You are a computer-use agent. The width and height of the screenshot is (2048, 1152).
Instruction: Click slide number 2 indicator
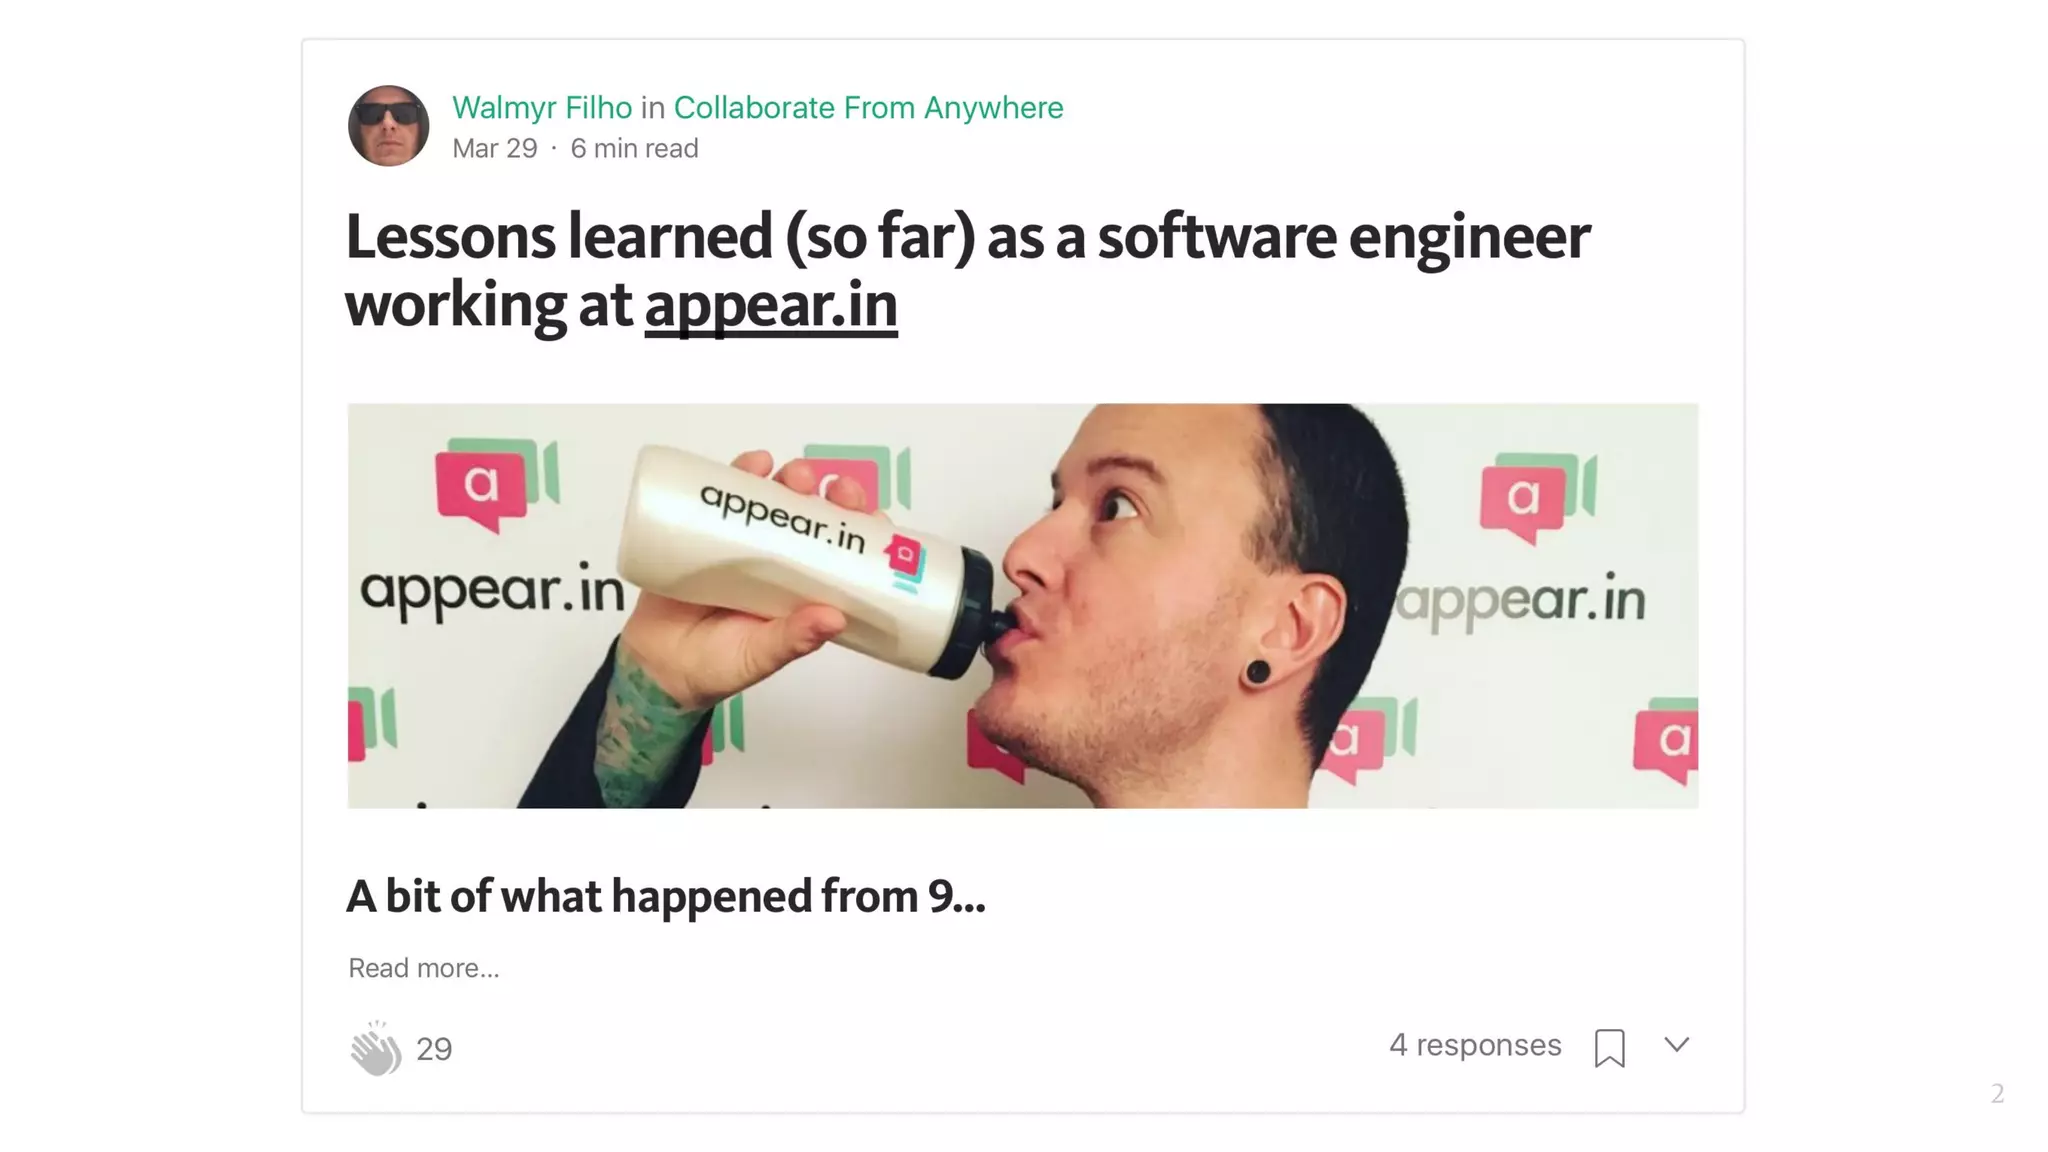point(1997,1093)
